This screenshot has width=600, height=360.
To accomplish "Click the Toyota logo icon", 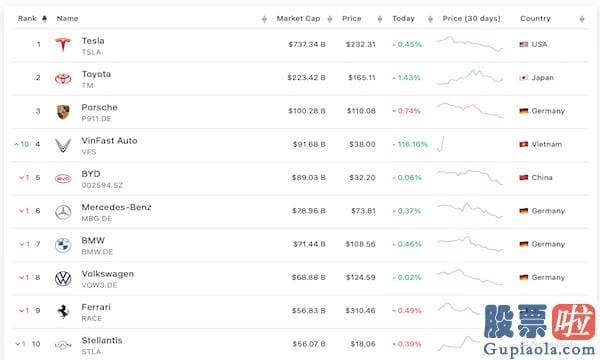I will [x=63, y=79].
